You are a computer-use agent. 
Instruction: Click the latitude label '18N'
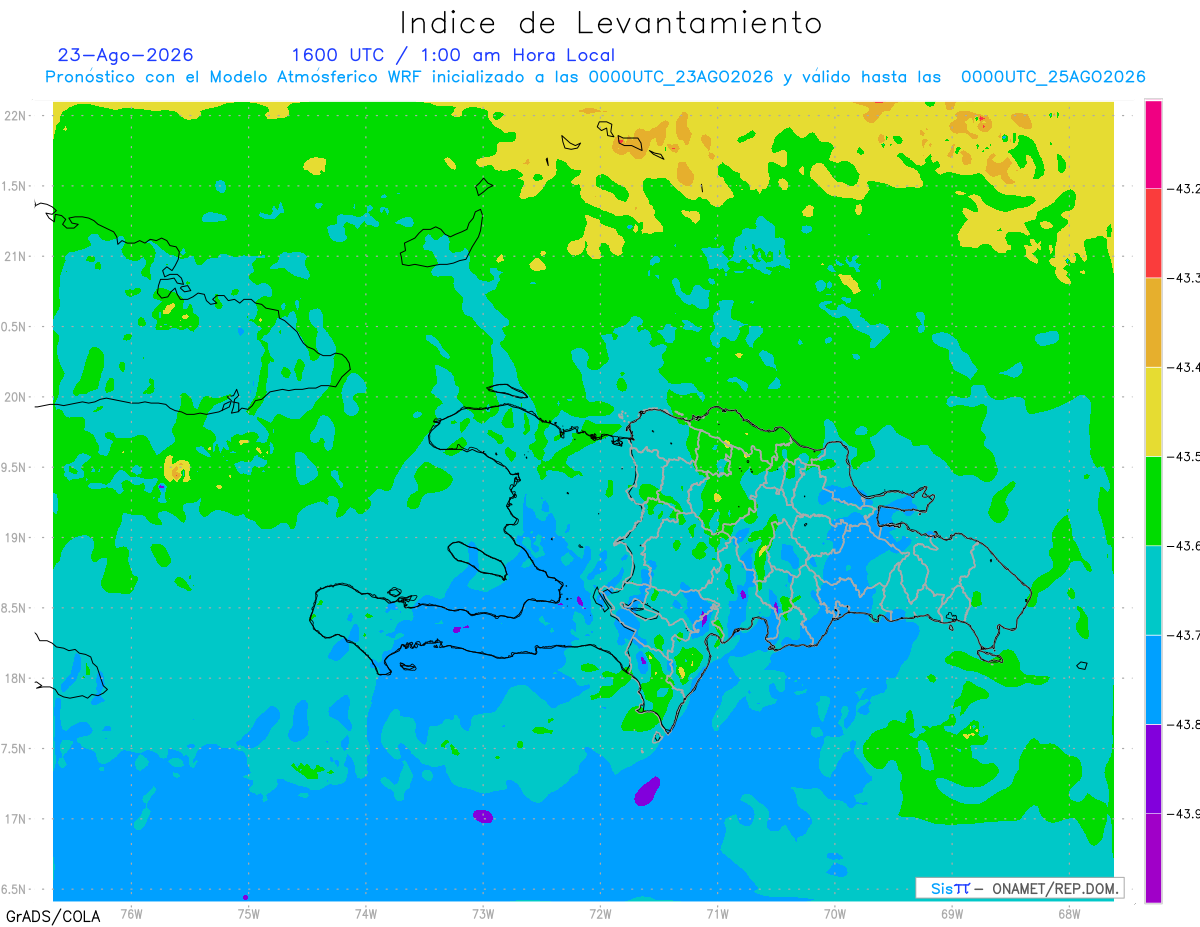pos(16,679)
